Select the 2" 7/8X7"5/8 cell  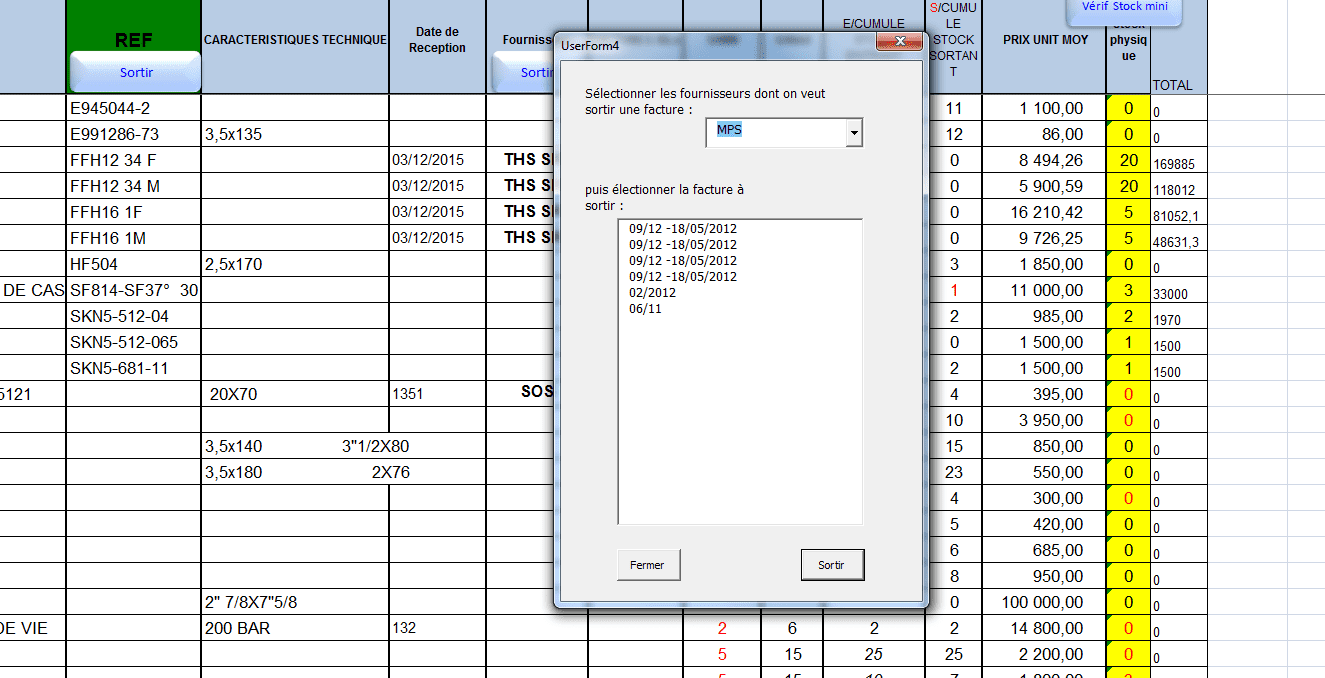tap(295, 602)
